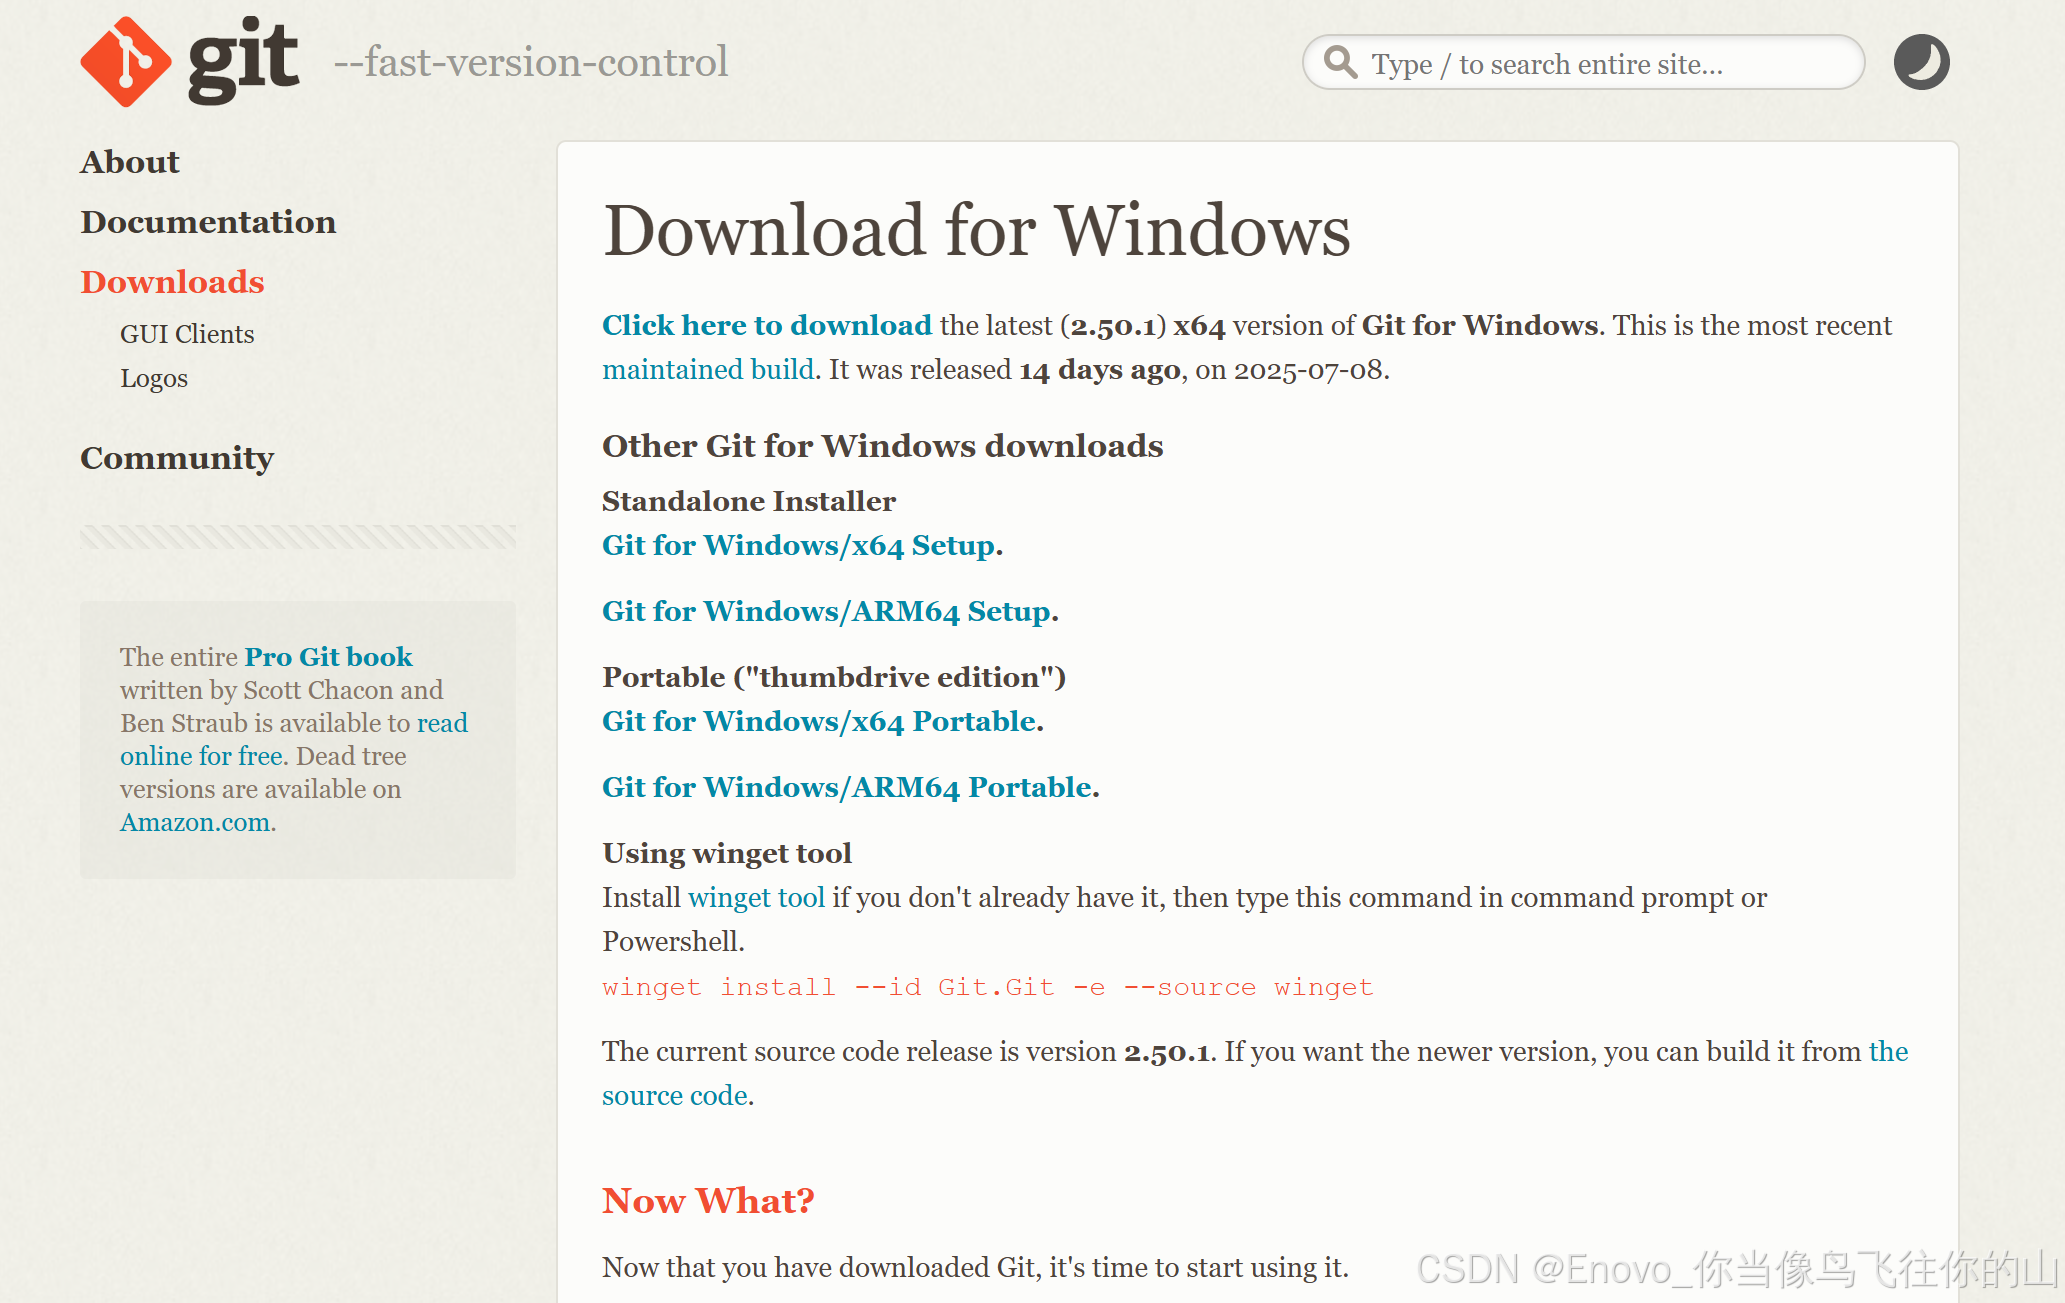Open the About section
The height and width of the screenshot is (1303, 2065).
(130, 162)
